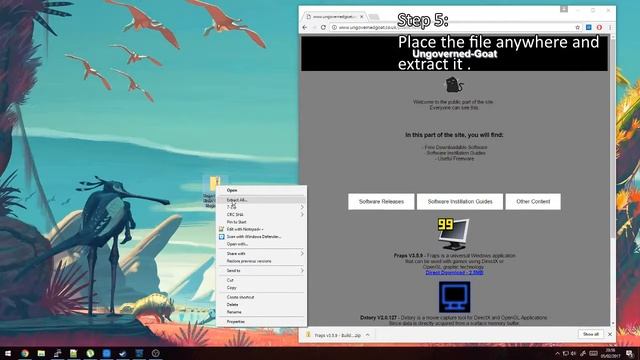Image resolution: width=640 pixels, height=360 pixels.
Task: Open File Explorer from the taskbar
Action: click(41, 353)
